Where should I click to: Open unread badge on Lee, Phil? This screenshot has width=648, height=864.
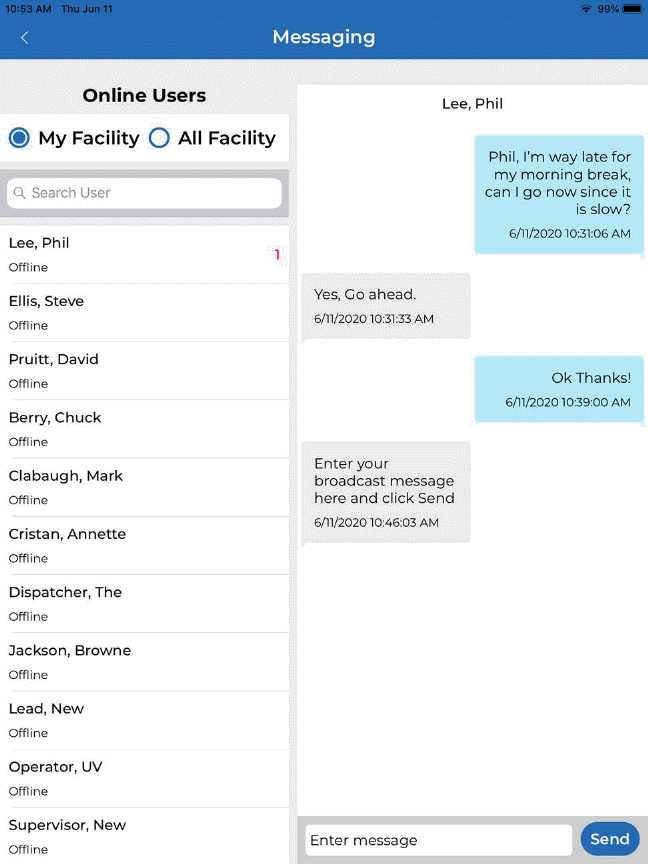click(277, 255)
